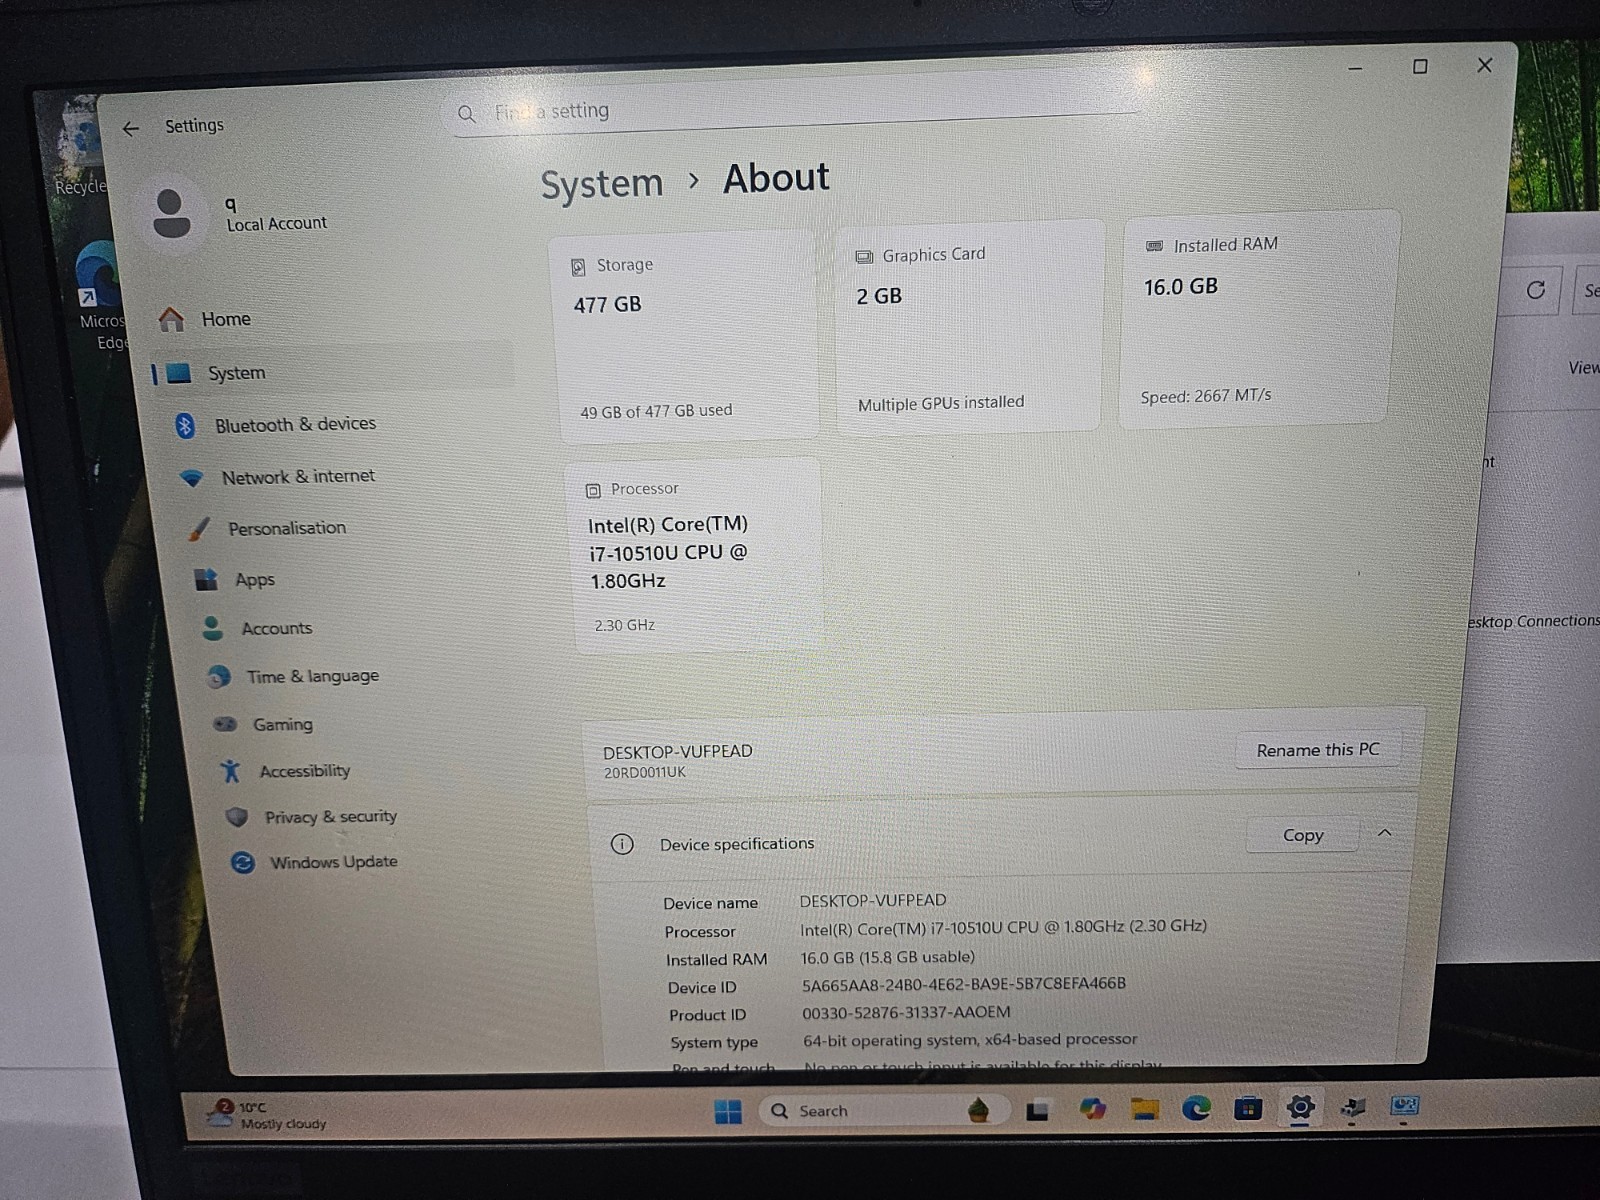Click the Accessibility figure icon
1600x1200 pixels.
(231, 770)
